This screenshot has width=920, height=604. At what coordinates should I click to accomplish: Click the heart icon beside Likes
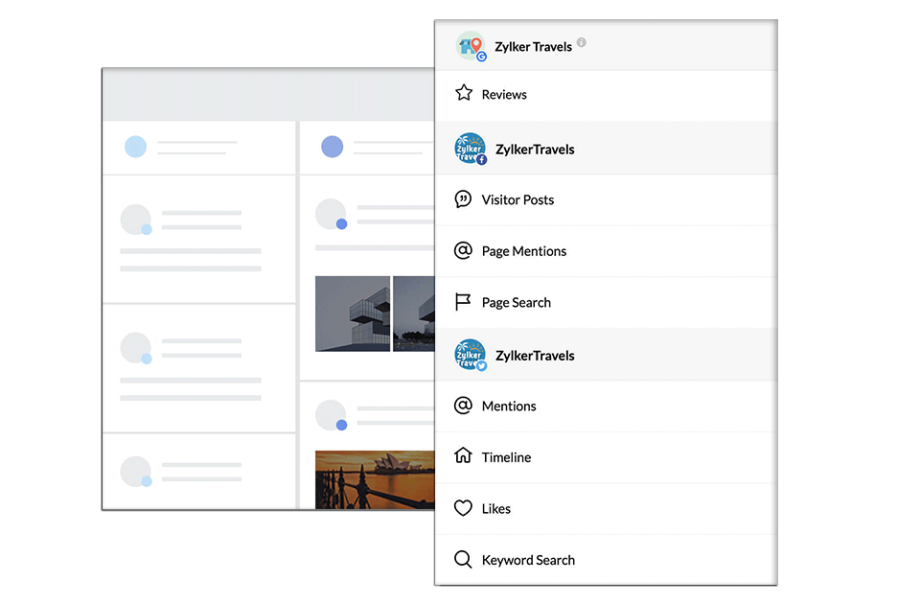point(463,508)
